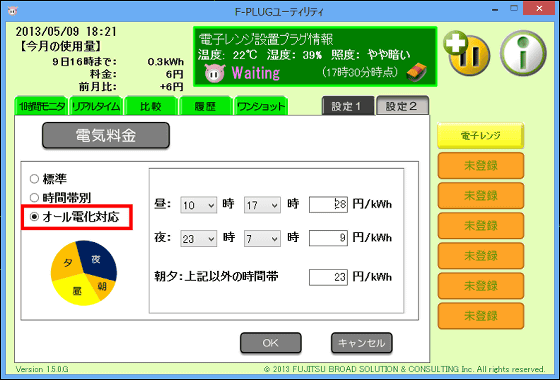Click the Version 1.5.0.G text
This screenshot has height=380, width=560.
42,369
